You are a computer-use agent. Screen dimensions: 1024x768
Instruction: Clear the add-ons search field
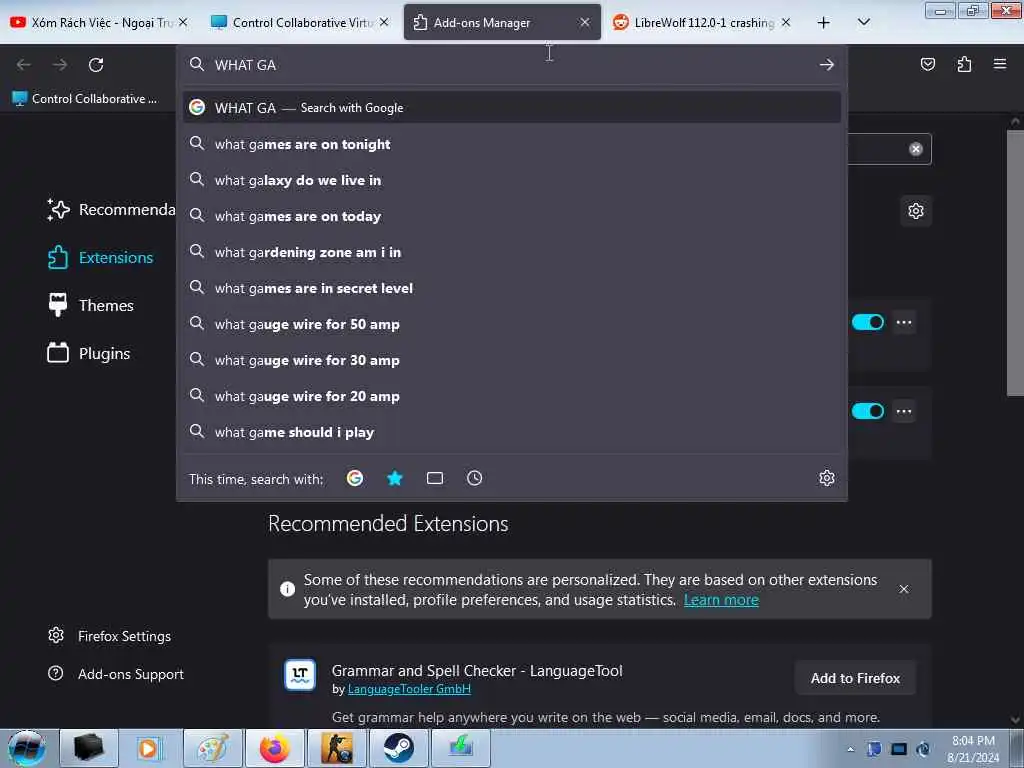click(916, 149)
